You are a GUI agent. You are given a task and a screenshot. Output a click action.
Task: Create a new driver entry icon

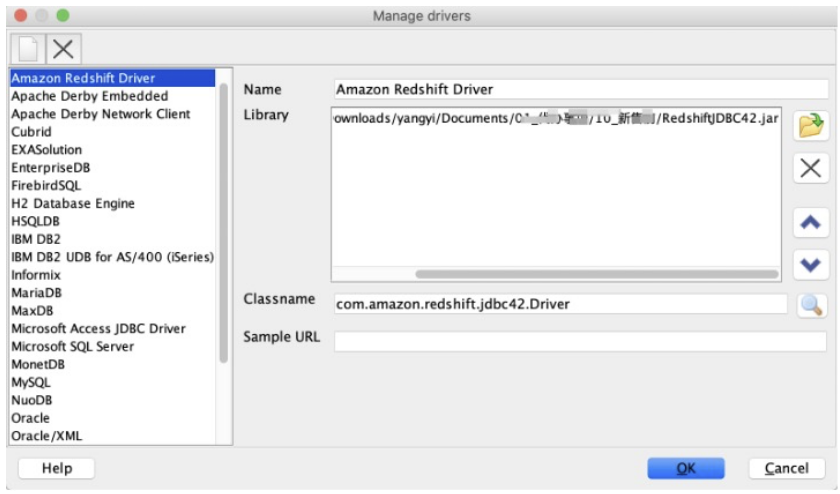(x=28, y=49)
